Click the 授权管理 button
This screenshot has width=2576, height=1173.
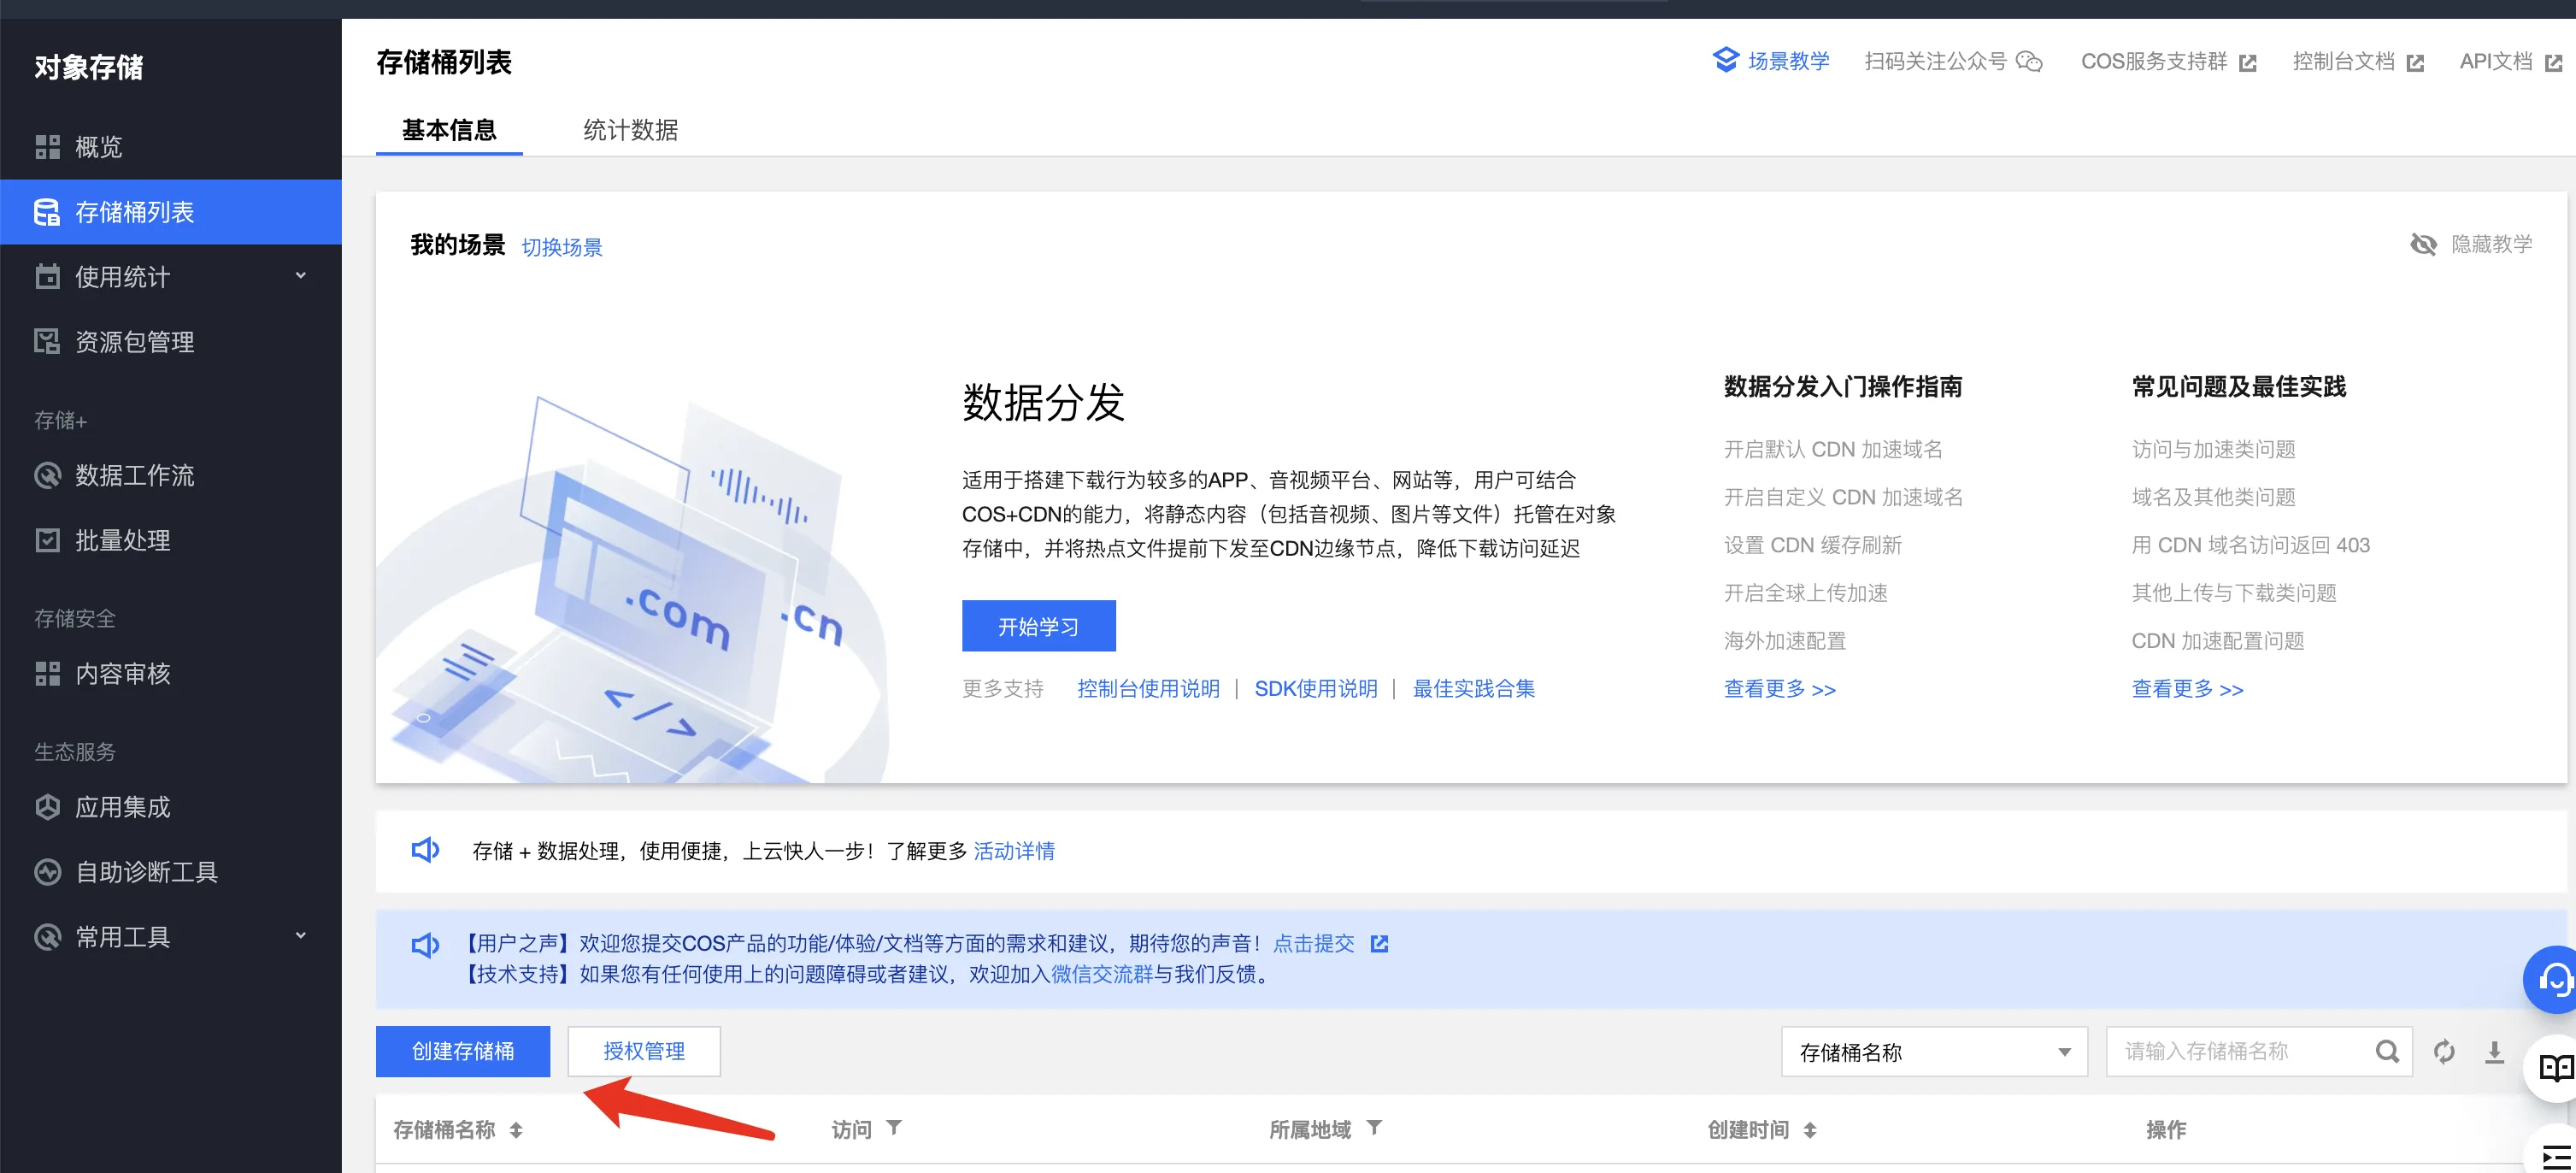pos(644,1051)
